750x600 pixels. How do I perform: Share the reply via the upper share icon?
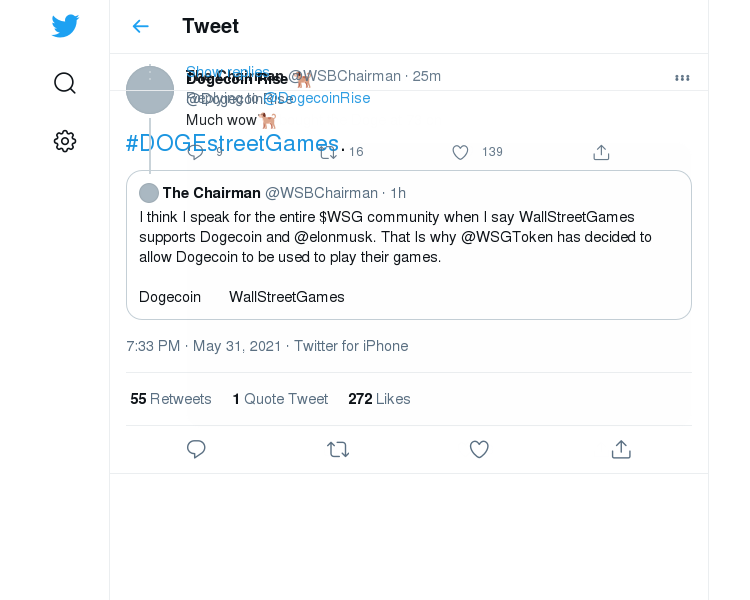tap(601, 153)
